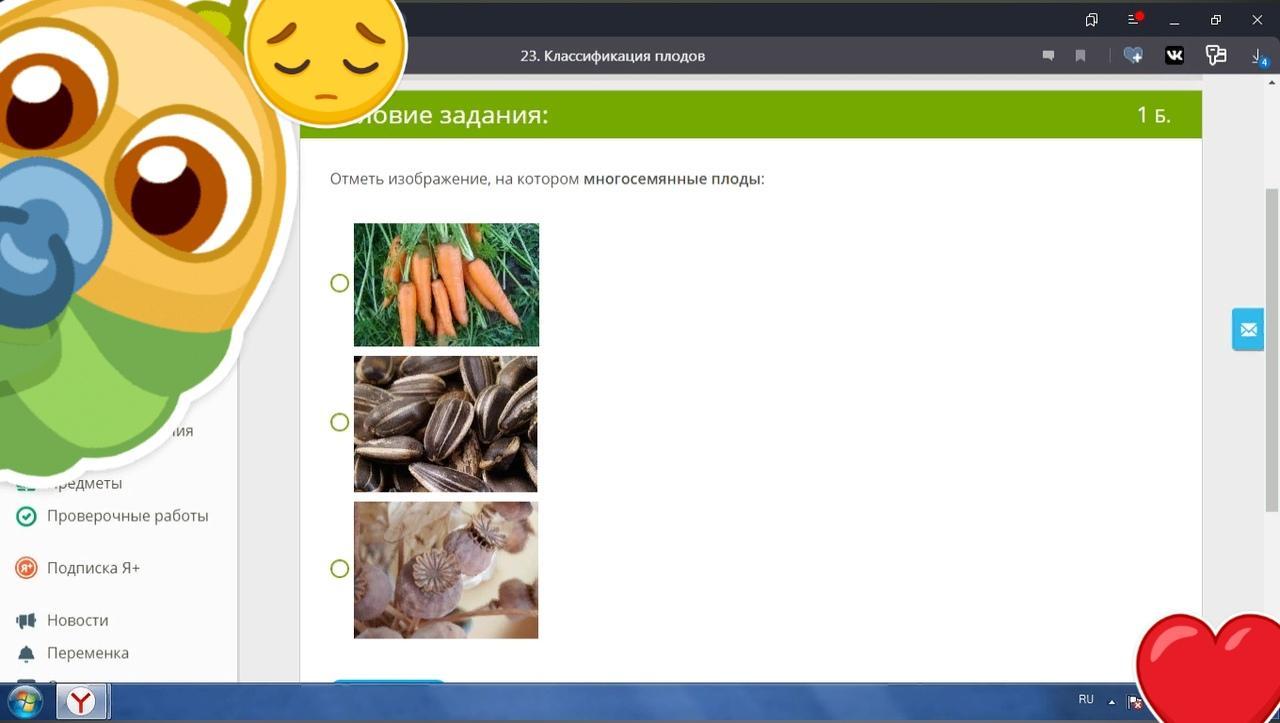Open the Подписка Я+ link
This screenshot has width=1280, height=723.
(x=93, y=568)
